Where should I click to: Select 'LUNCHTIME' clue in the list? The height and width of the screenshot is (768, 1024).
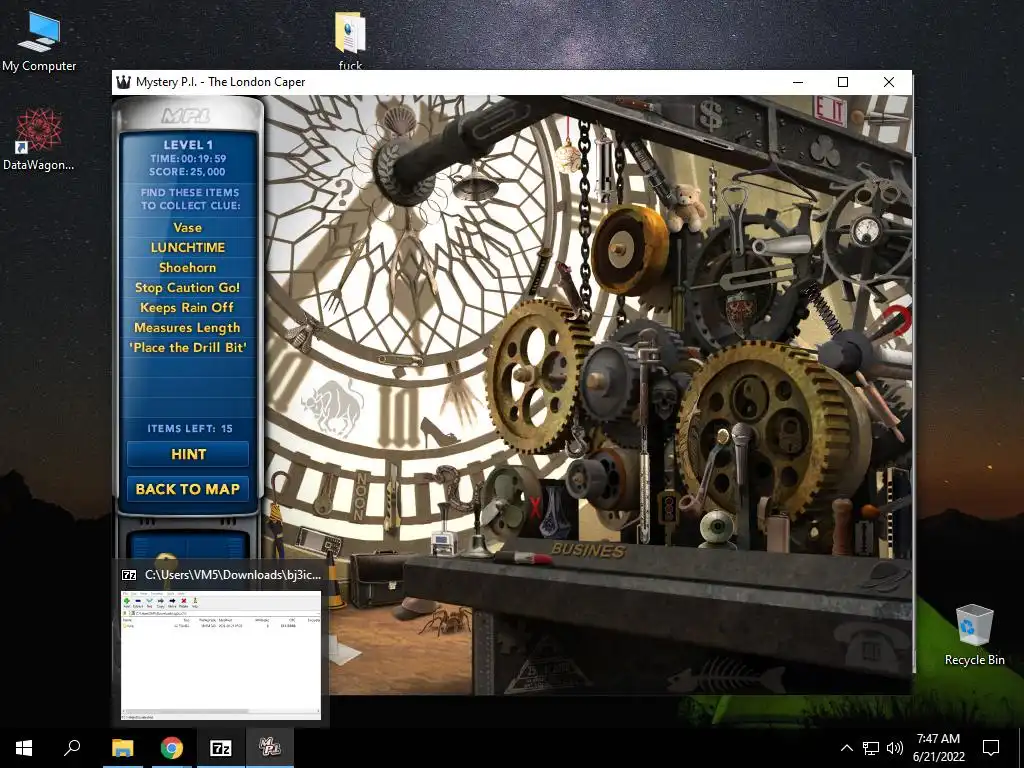[187, 248]
